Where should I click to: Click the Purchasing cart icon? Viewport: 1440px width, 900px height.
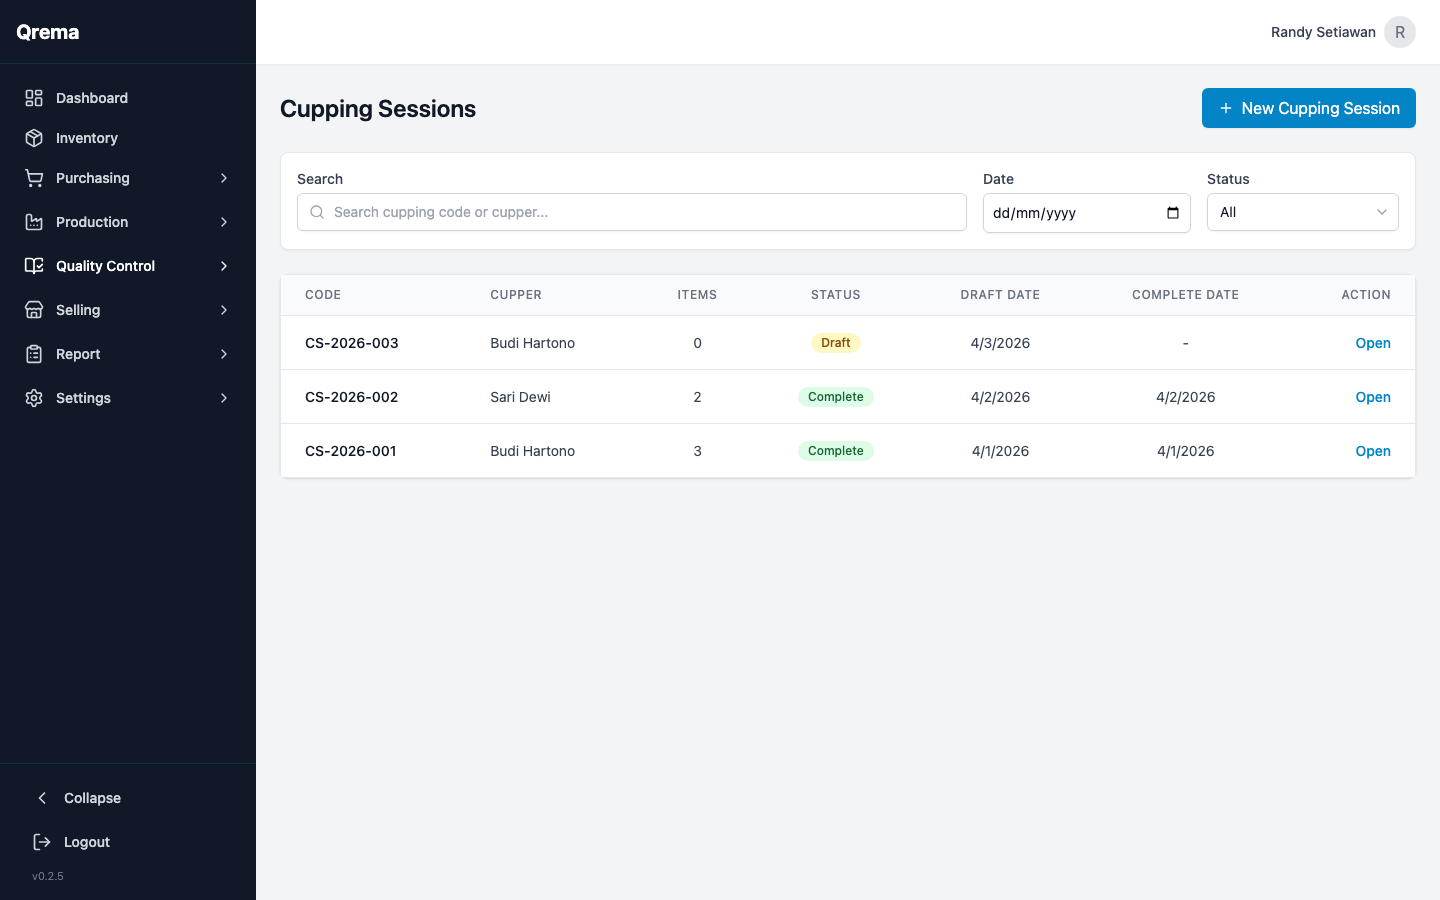point(34,178)
